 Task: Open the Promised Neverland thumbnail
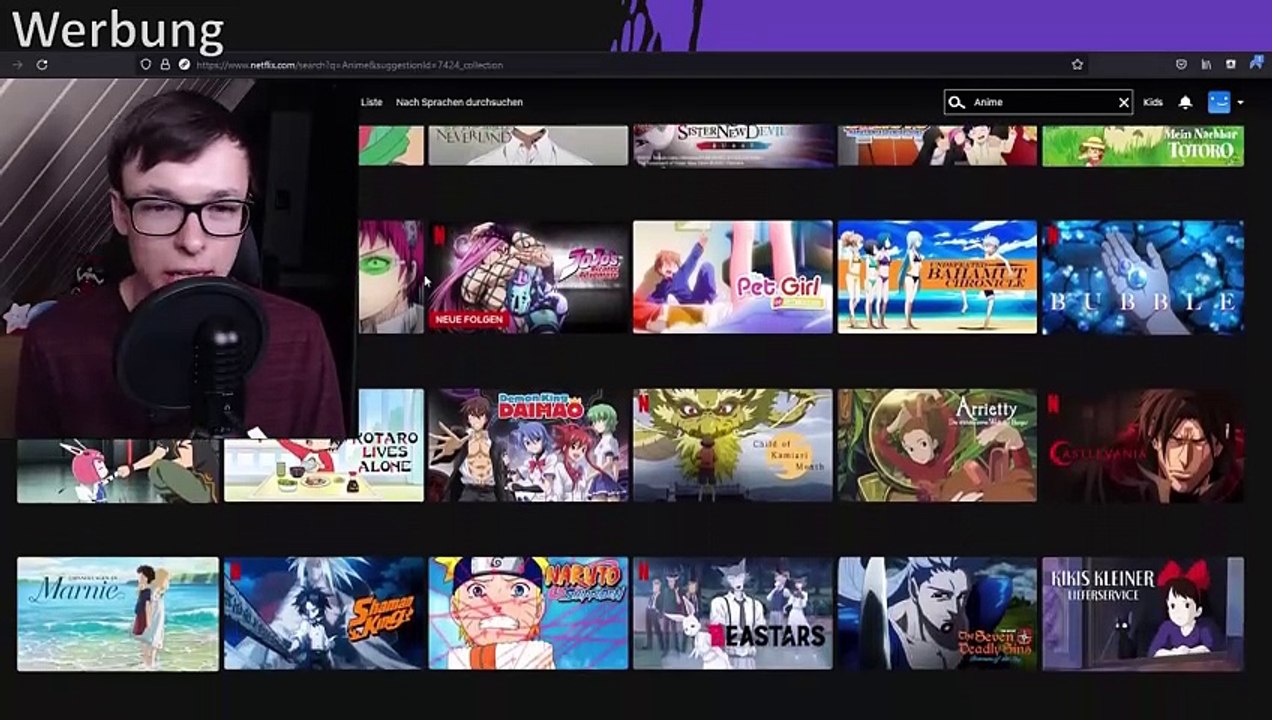pos(528,145)
